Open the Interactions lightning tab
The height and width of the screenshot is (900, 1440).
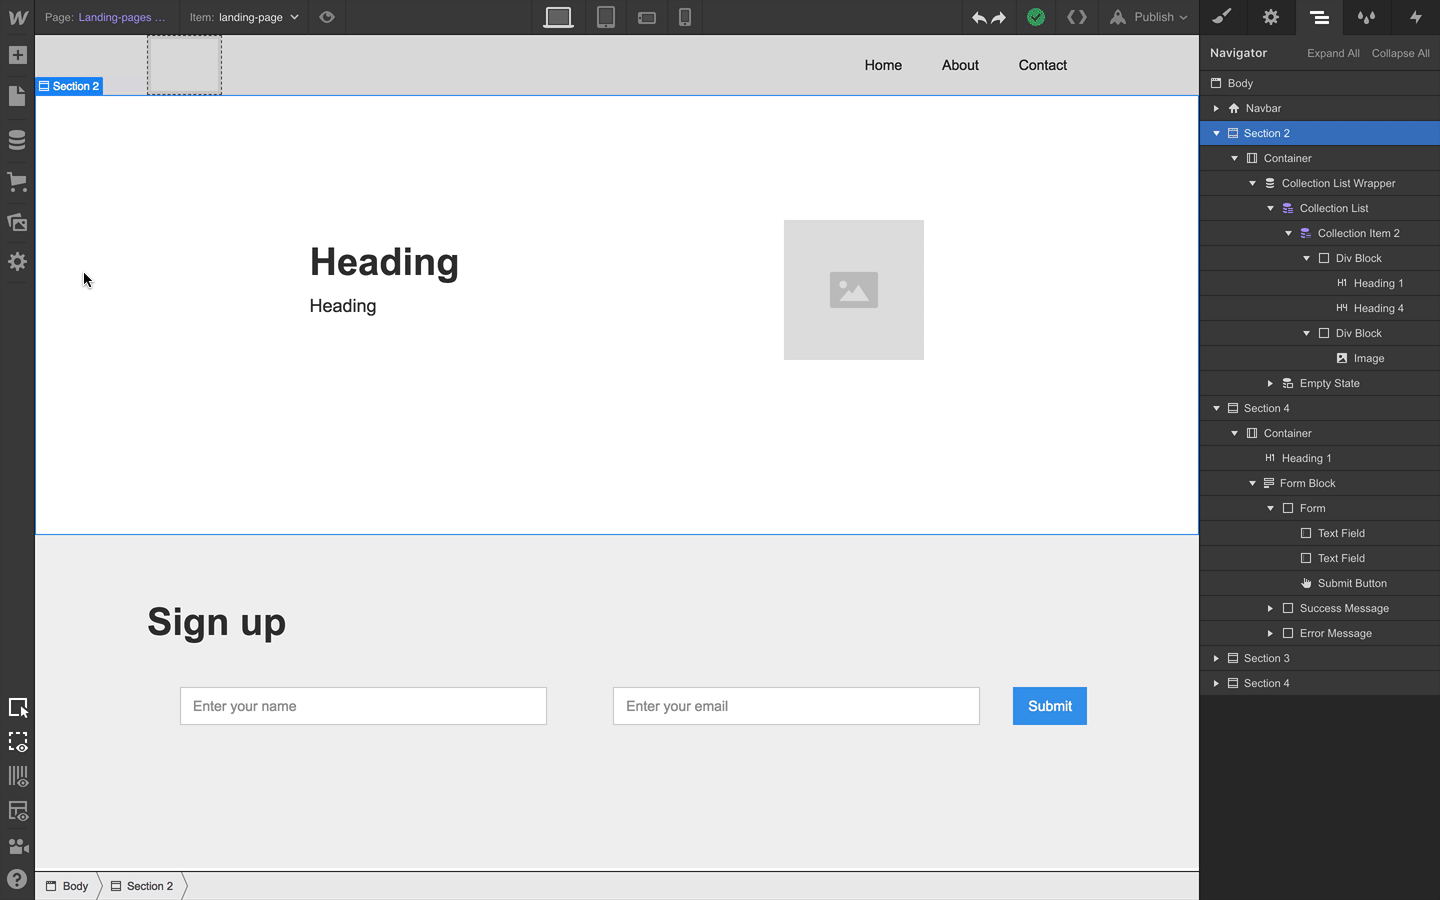(x=1415, y=17)
